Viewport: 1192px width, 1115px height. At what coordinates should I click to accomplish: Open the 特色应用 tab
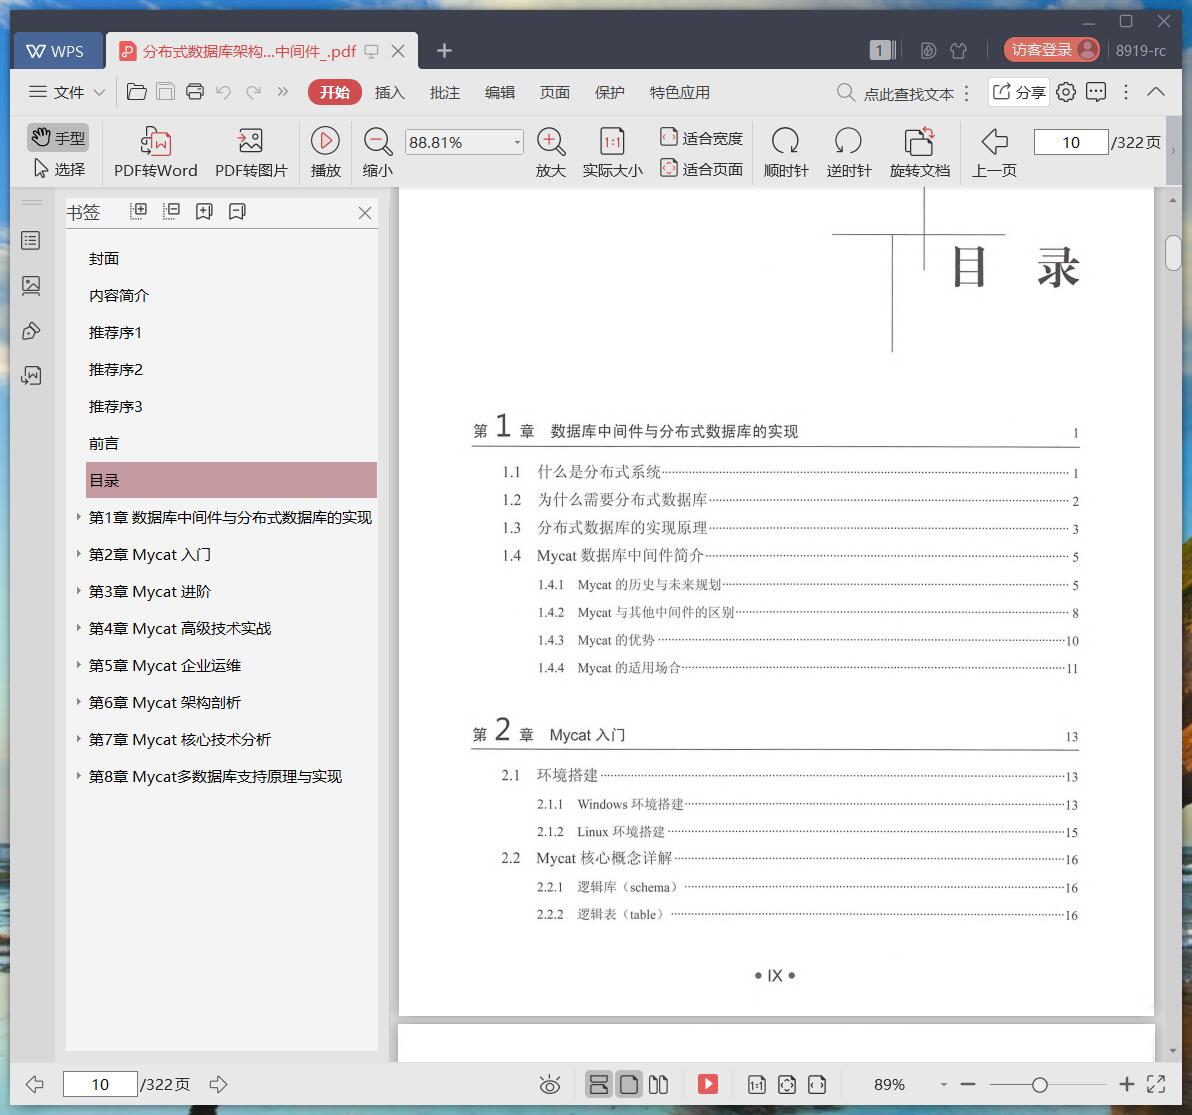click(680, 92)
